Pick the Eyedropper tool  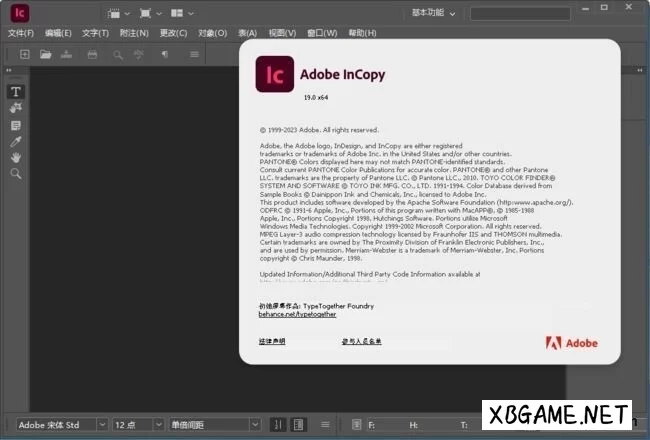point(16,141)
